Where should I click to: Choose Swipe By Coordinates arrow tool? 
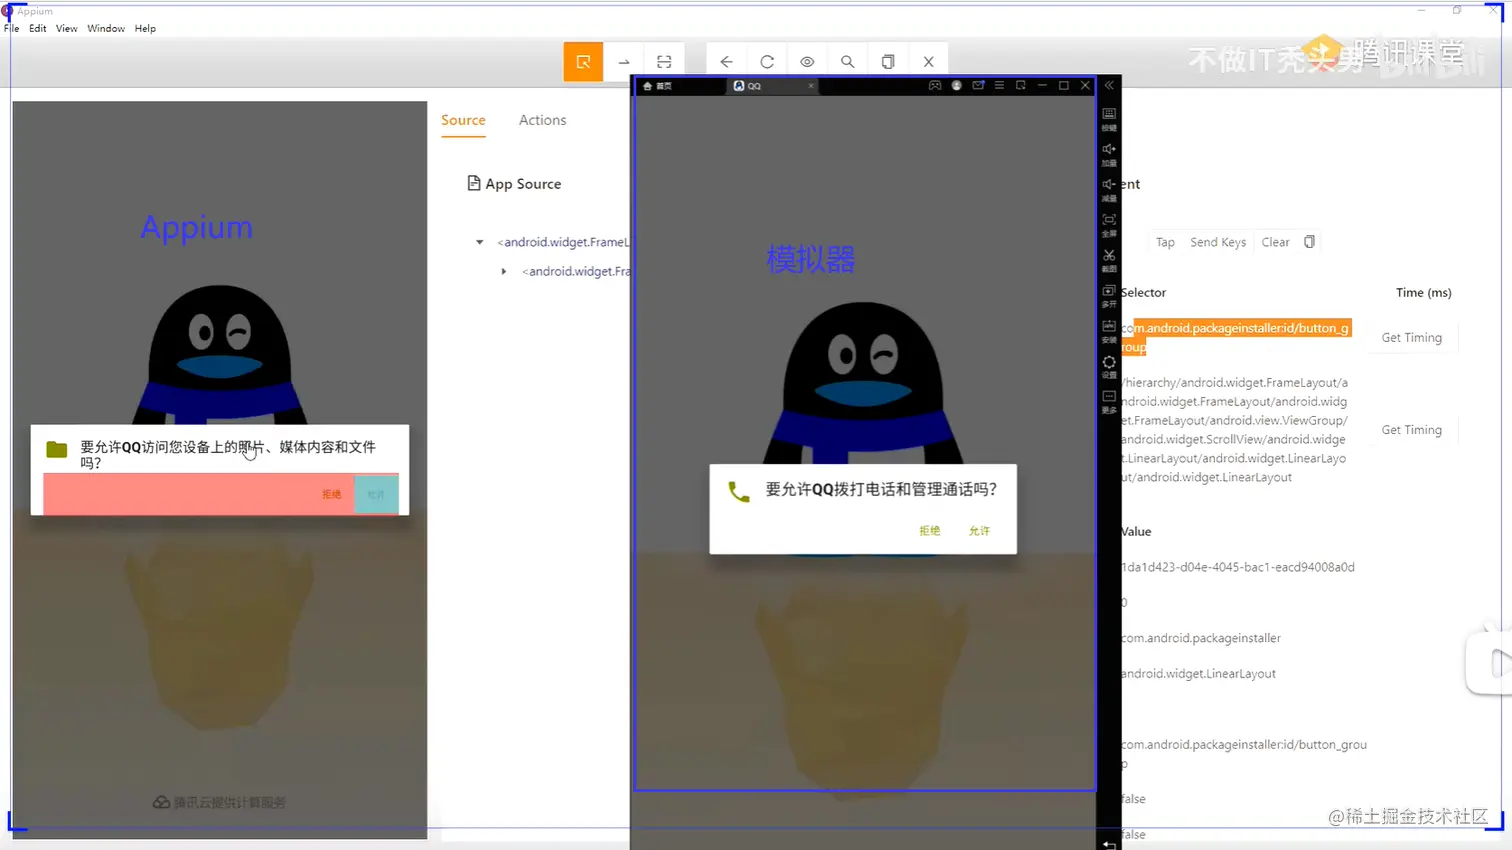624,62
